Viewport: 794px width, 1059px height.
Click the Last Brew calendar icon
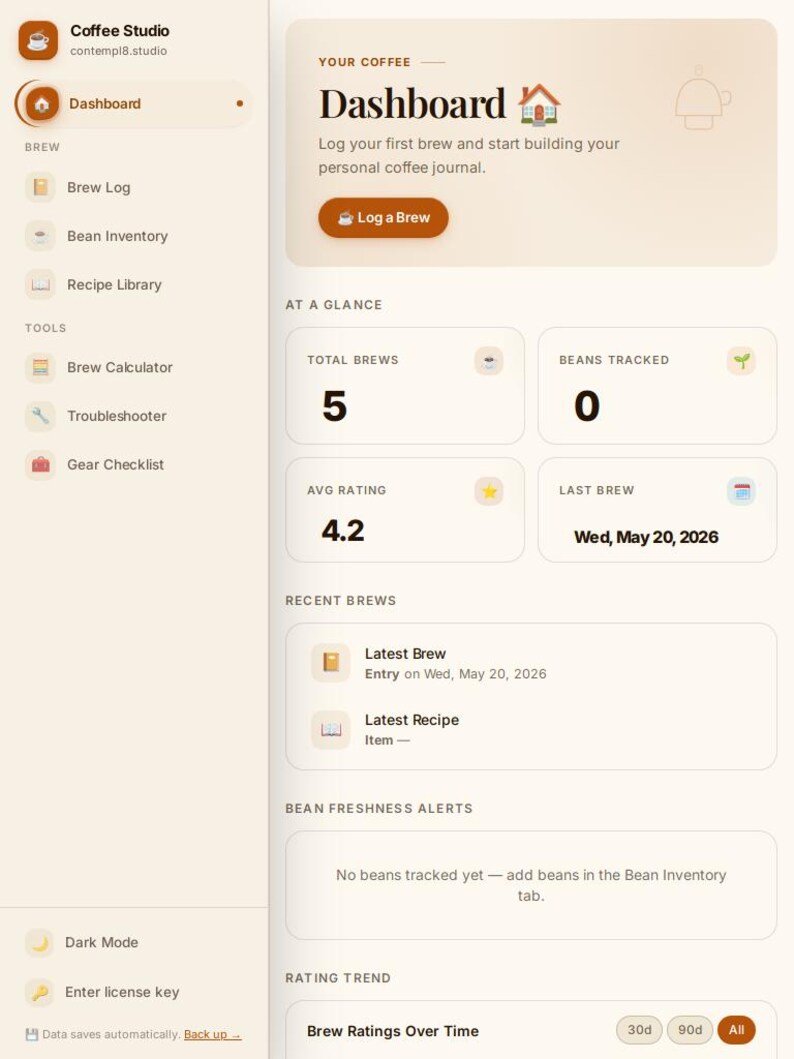(741, 491)
